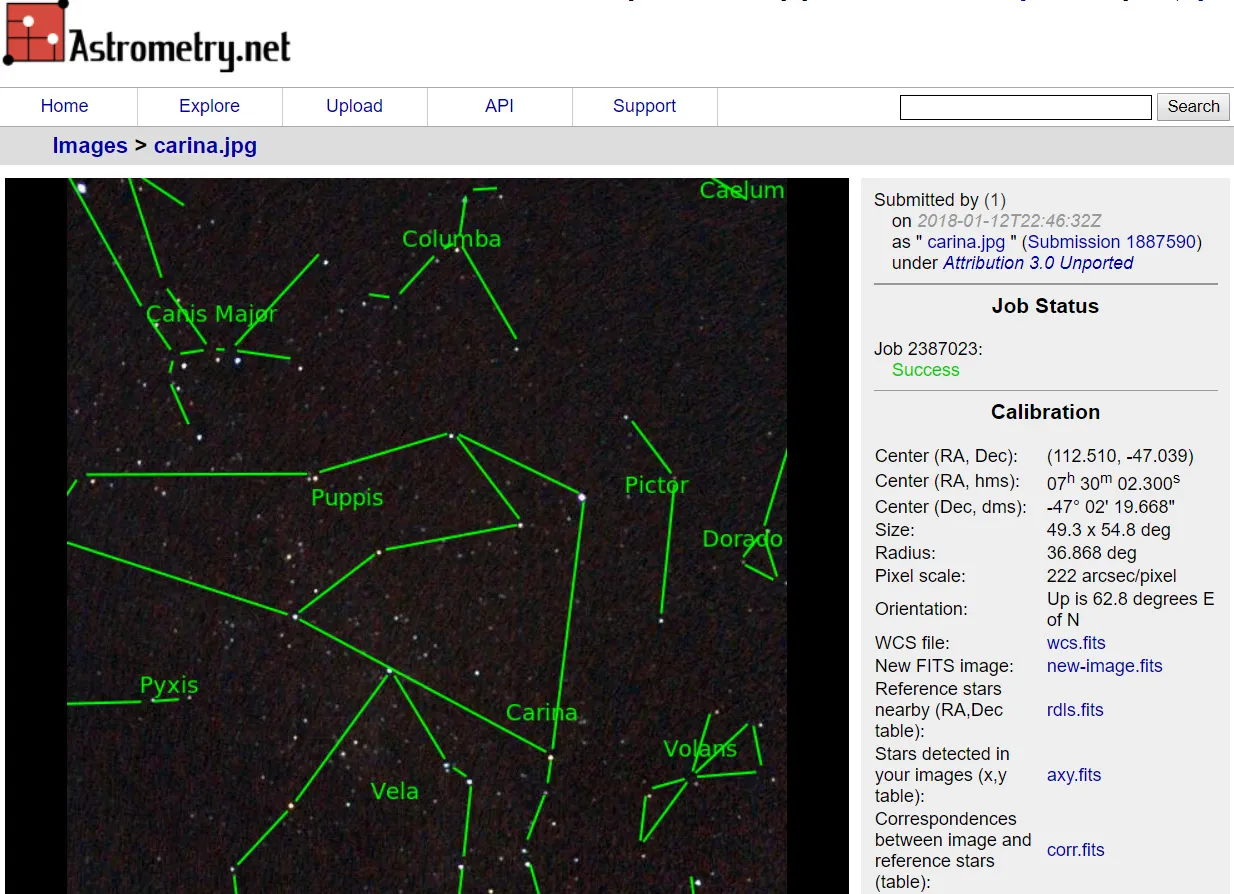Click the Job 2387023 label
This screenshot has width=1234, height=894.
click(x=928, y=349)
